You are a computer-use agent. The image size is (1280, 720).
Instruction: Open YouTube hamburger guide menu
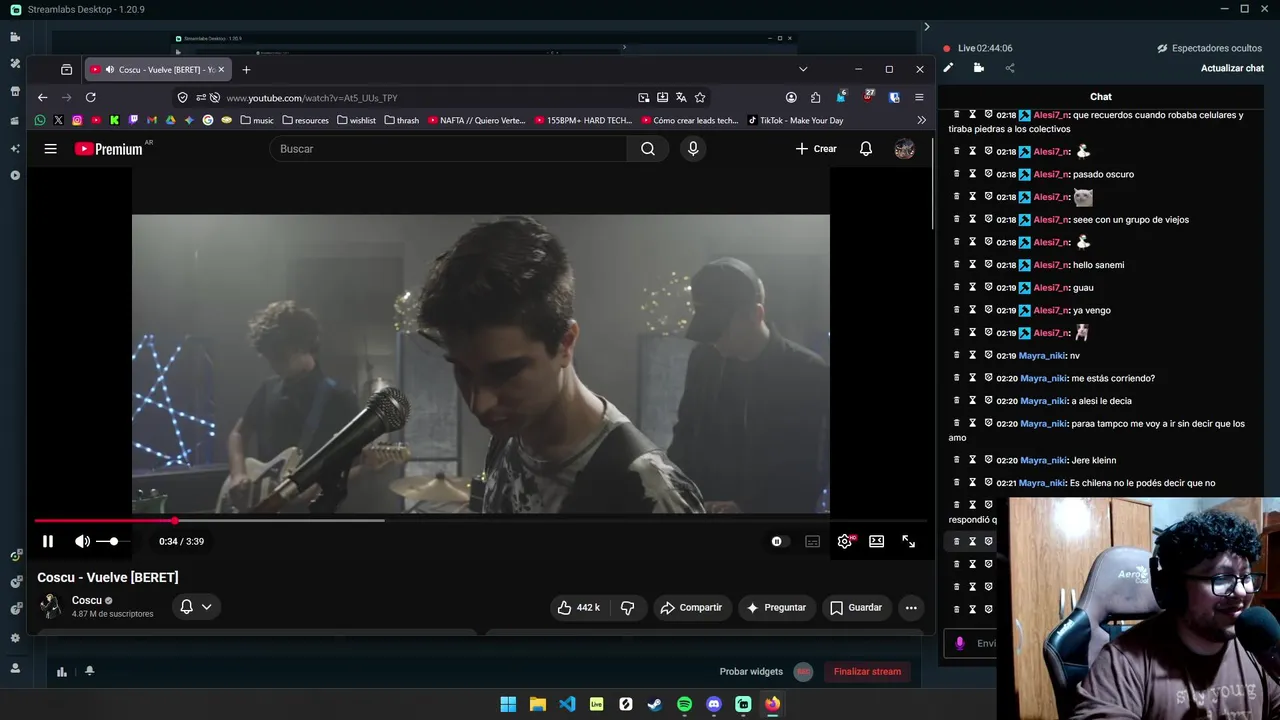pos(50,149)
